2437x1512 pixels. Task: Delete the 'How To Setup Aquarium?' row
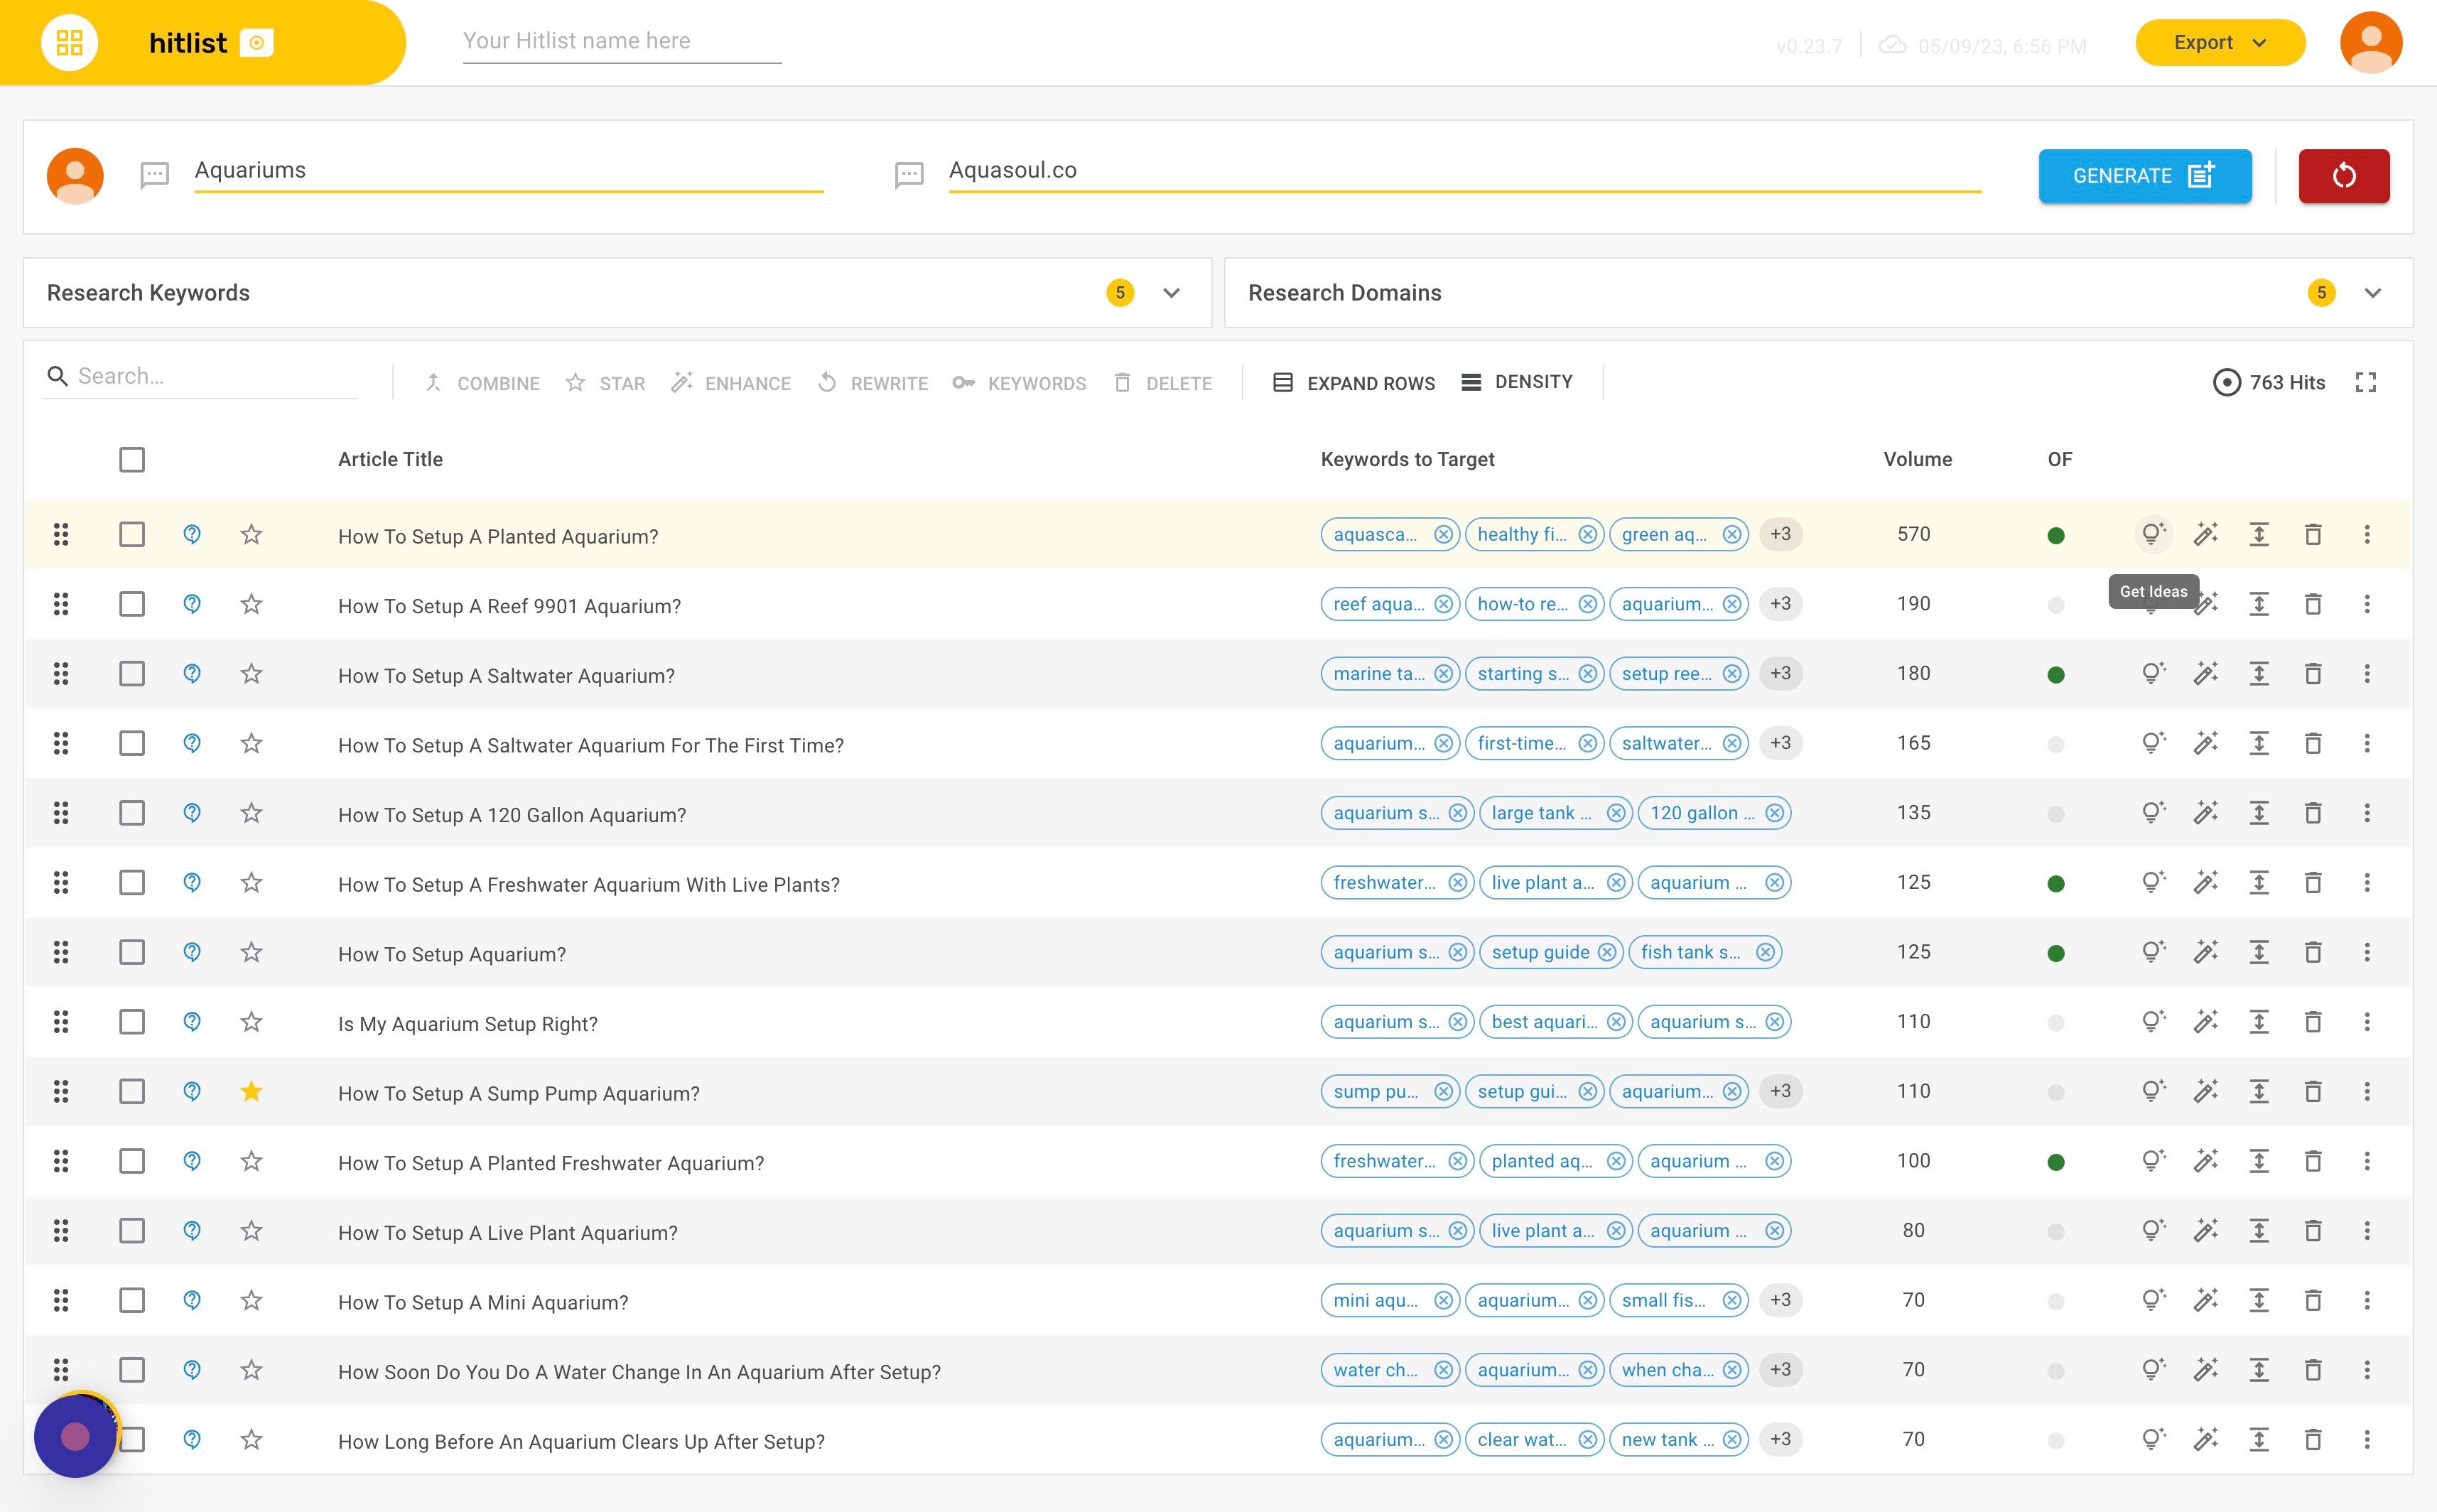pyautogui.click(x=2313, y=952)
